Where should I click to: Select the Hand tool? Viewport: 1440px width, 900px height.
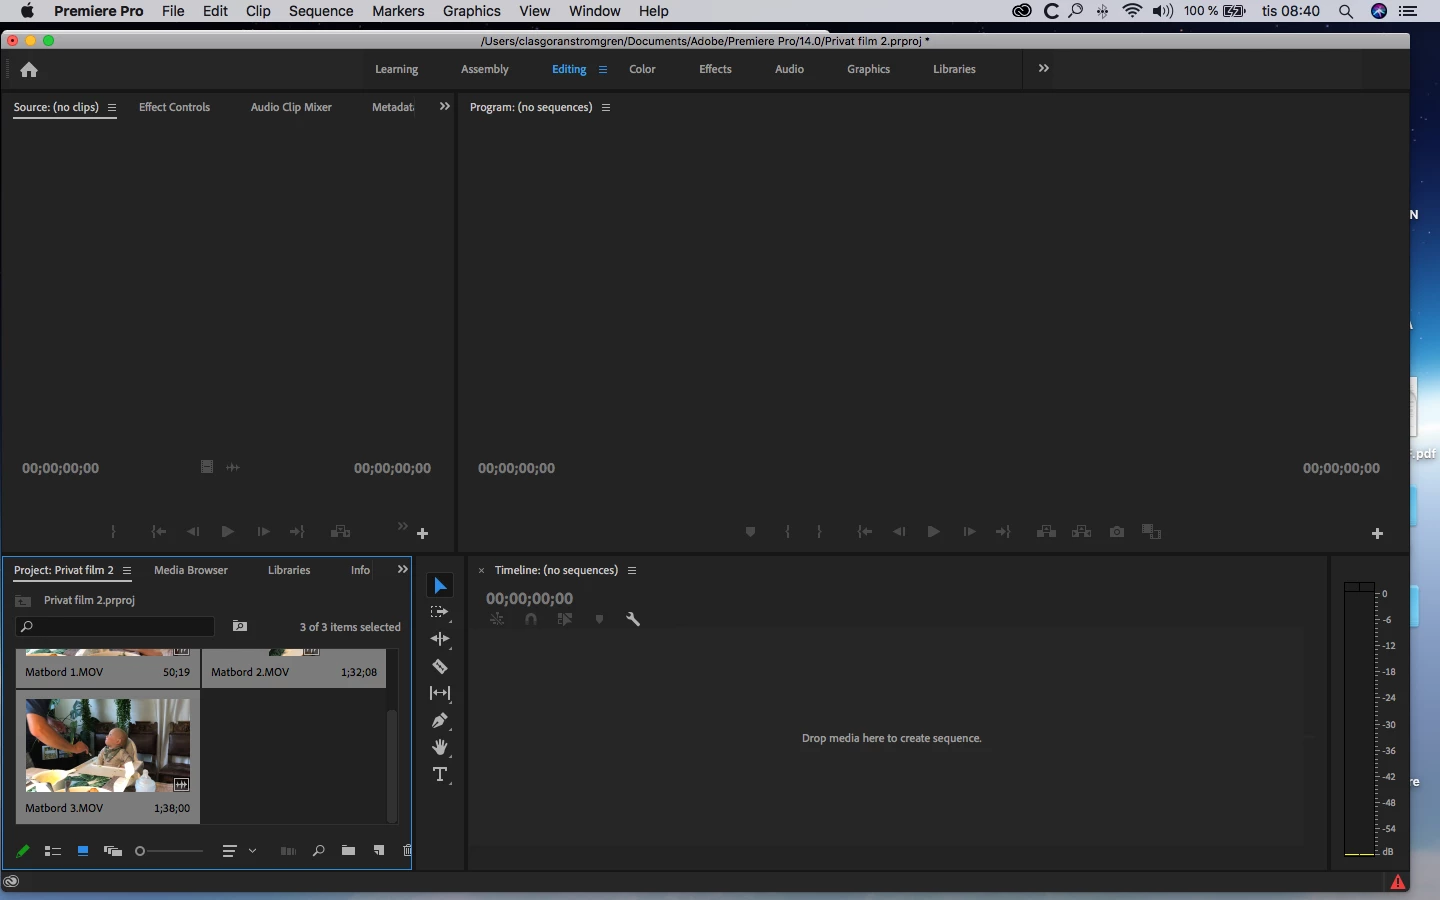point(440,747)
